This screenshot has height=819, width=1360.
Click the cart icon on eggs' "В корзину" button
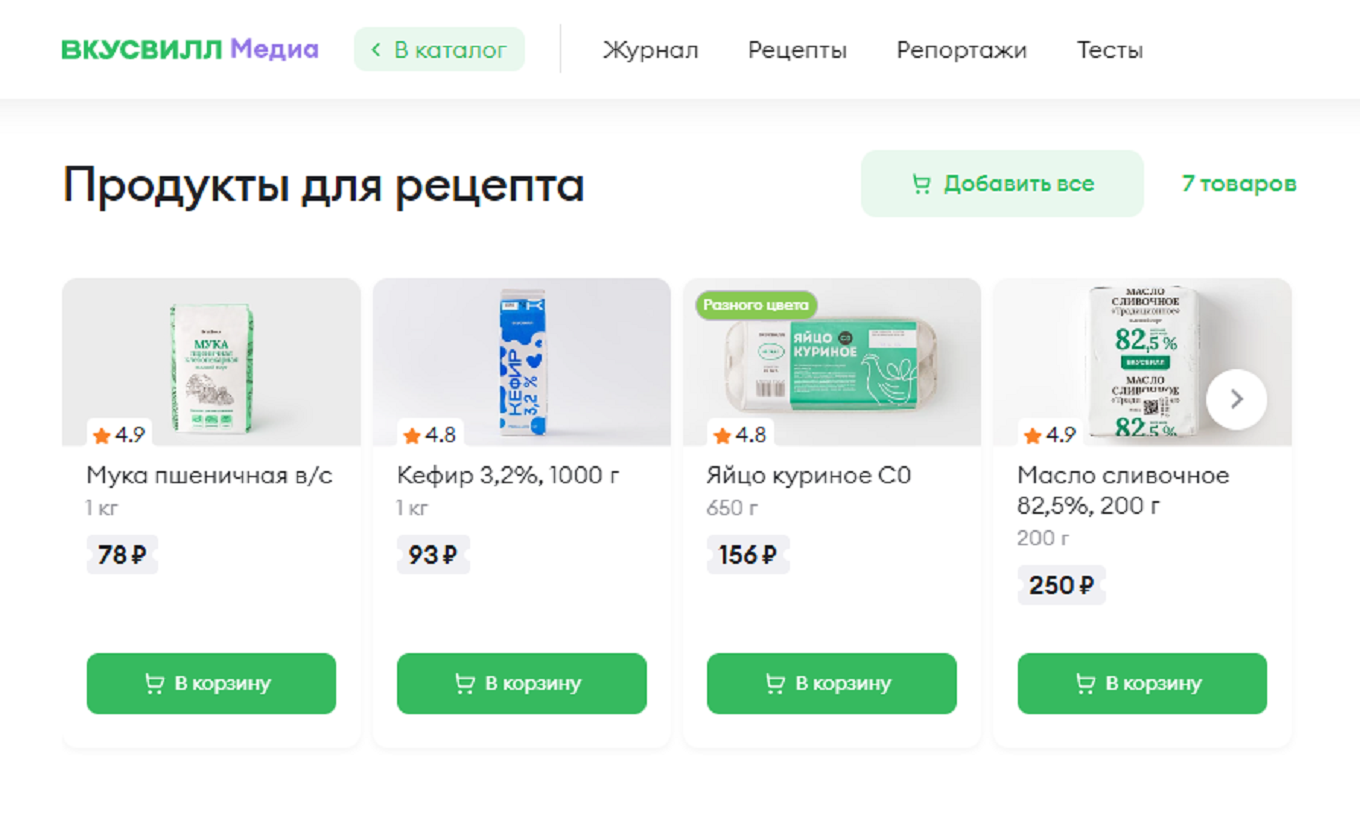pyautogui.click(x=774, y=683)
